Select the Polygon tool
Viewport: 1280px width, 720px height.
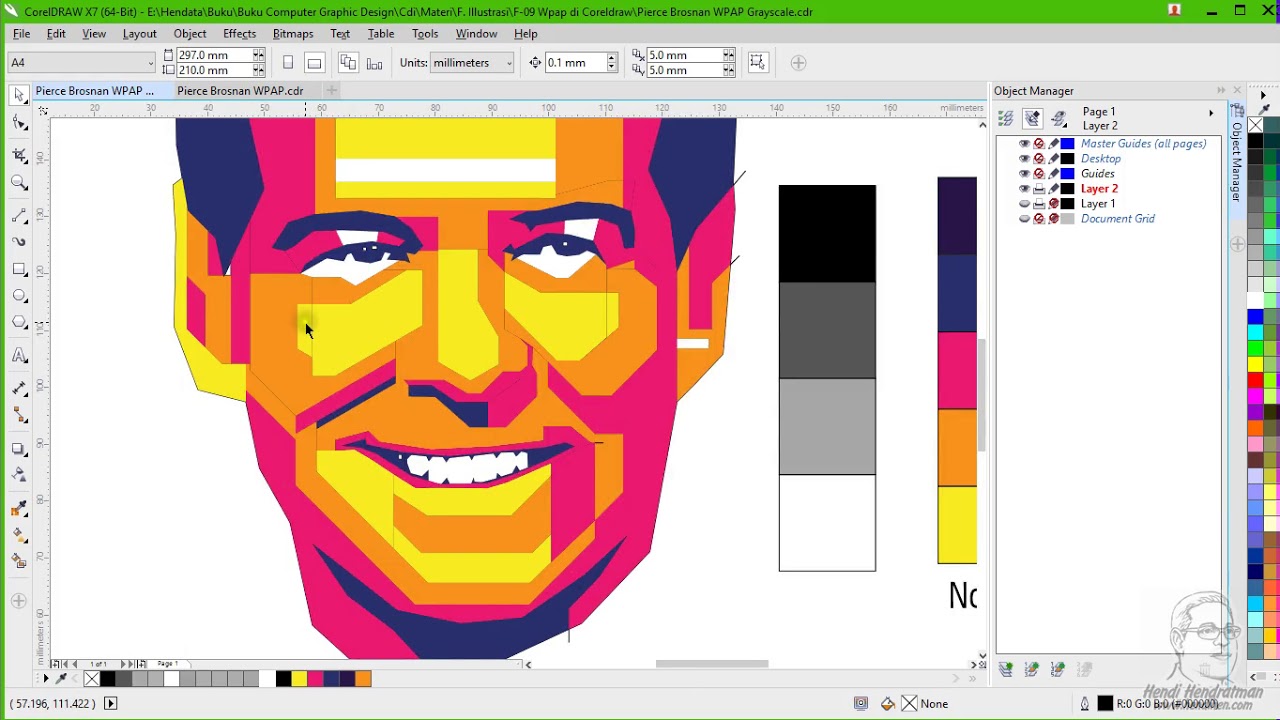19,323
